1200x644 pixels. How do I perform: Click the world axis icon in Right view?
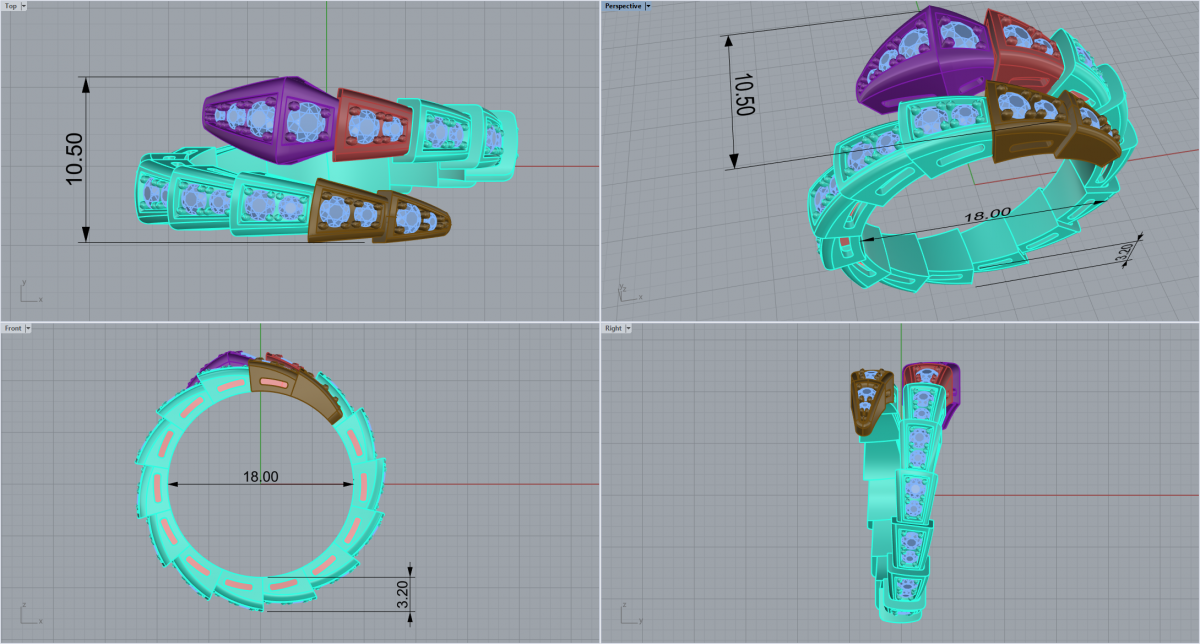[x=630, y=615]
